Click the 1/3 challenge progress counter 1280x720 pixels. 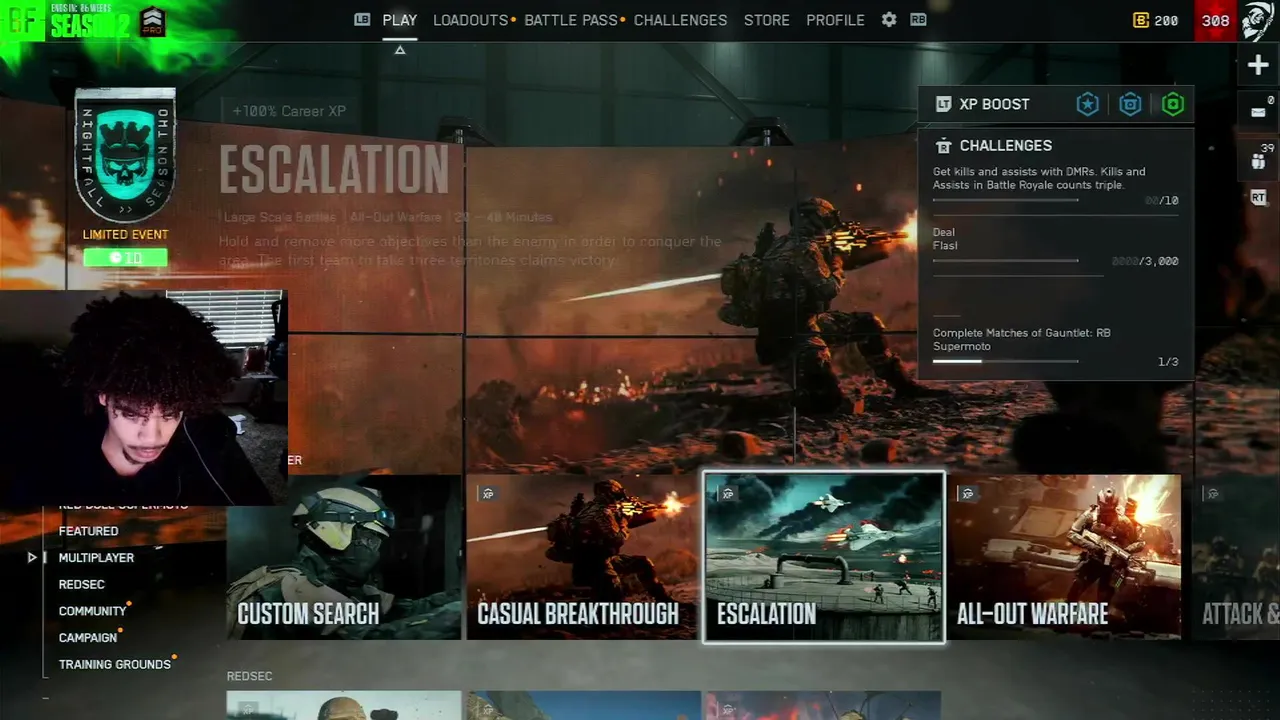pyautogui.click(x=1168, y=362)
